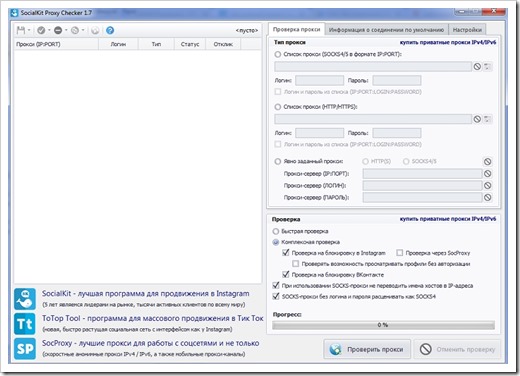Open buy-private-proxies link in 'Проверка' section
This screenshot has width=520, height=376.
448,219
